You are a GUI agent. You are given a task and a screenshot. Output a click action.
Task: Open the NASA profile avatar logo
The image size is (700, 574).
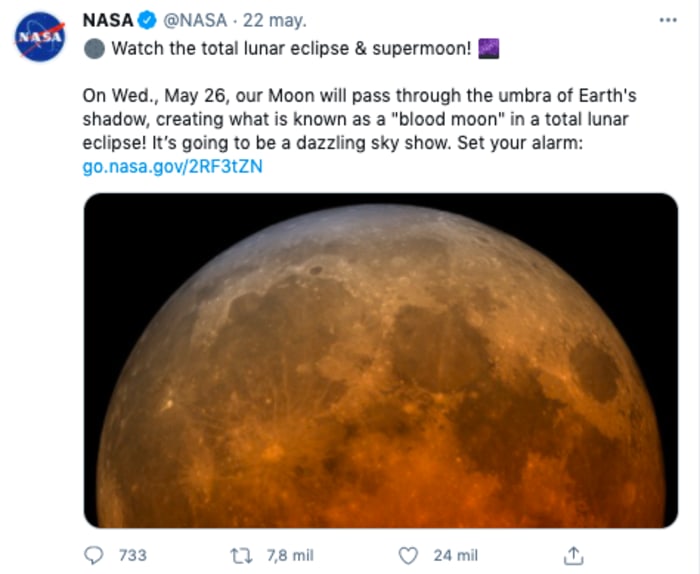click(x=40, y=38)
